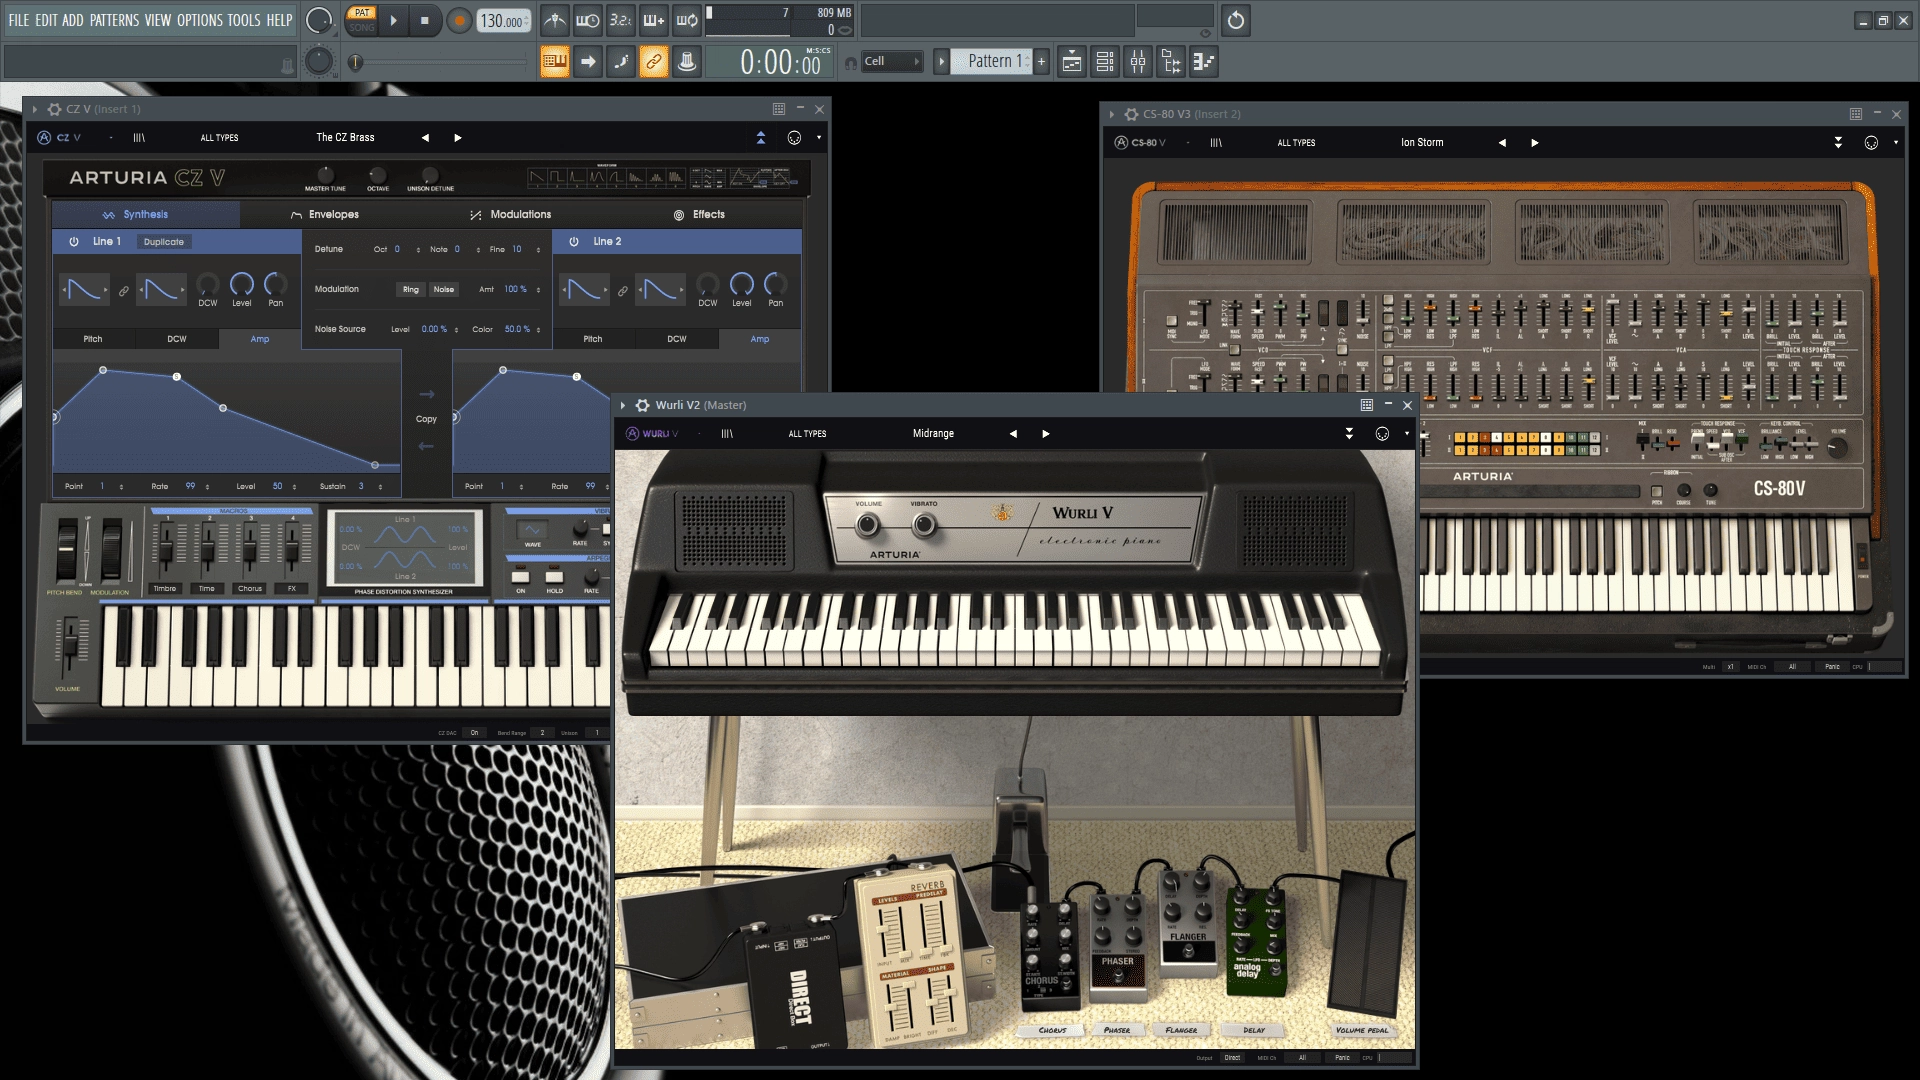The width and height of the screenshot is (1920, 1080).
Task: Open the Piano roll icon in toolbar
Action: pyautogui.click(x=1204, y=62)
